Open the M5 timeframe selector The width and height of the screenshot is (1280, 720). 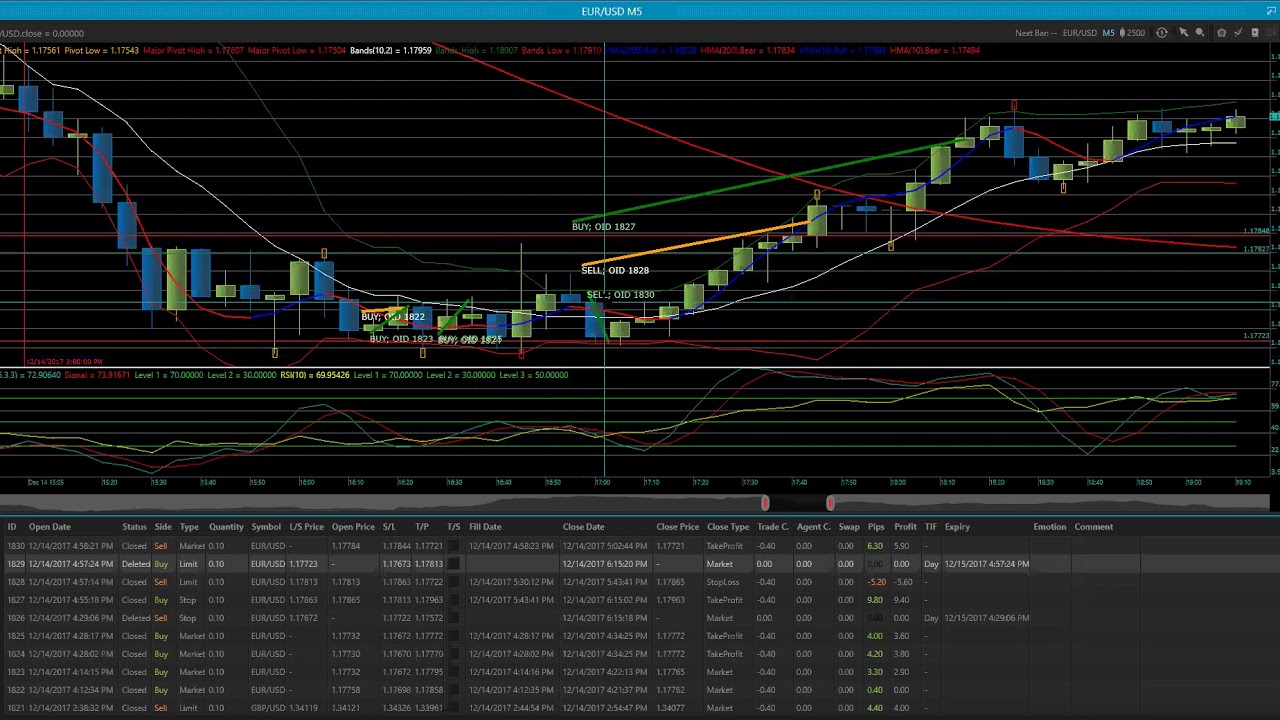click(1108, 33)
